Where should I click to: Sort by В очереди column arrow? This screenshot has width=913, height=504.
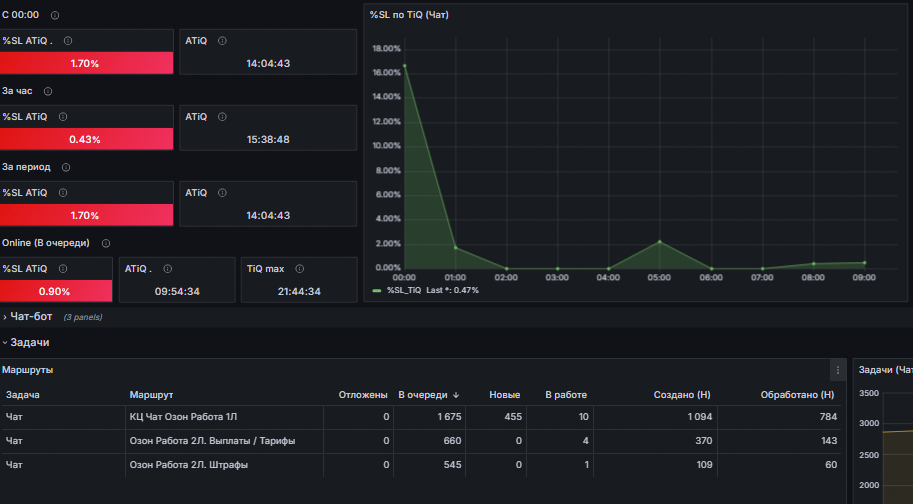pos(456,395)
